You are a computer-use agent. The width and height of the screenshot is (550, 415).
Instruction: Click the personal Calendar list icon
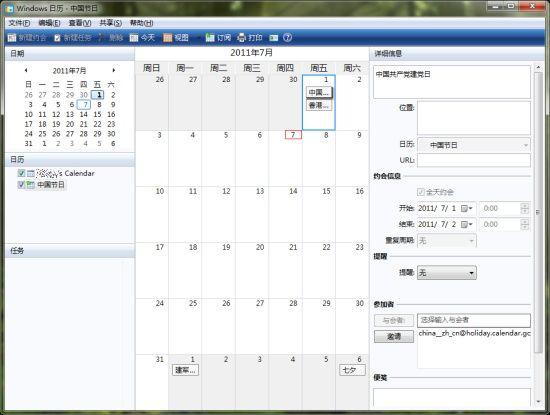31,173
